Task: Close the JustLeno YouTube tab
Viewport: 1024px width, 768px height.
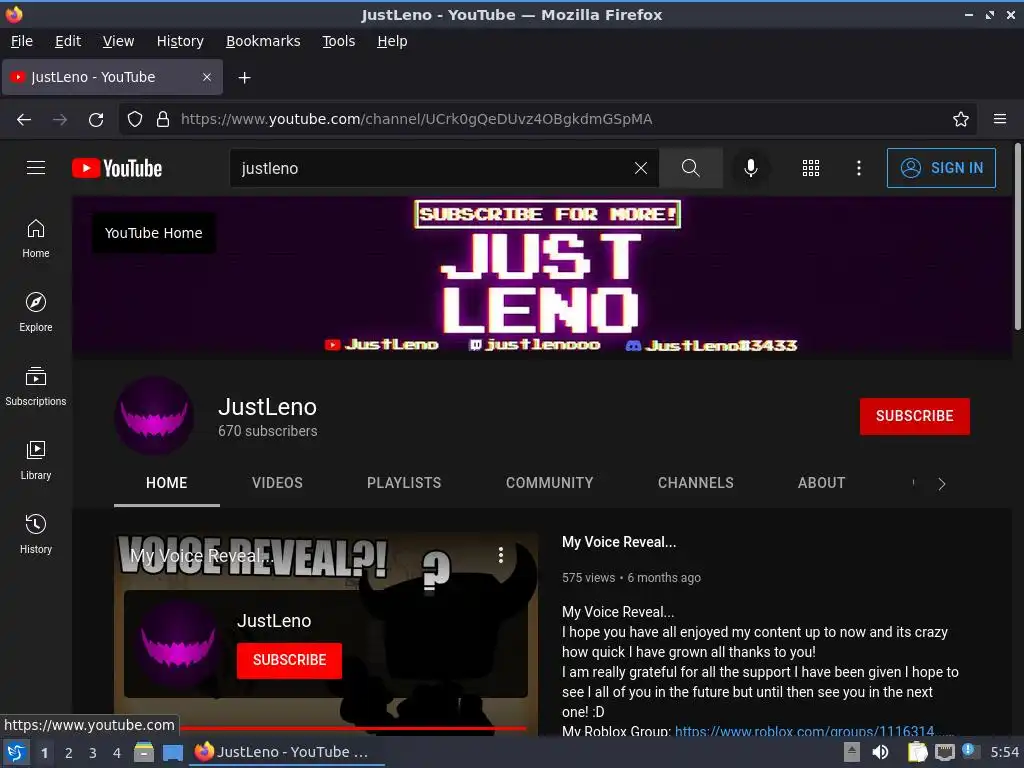Action: [x=207, y=77]
